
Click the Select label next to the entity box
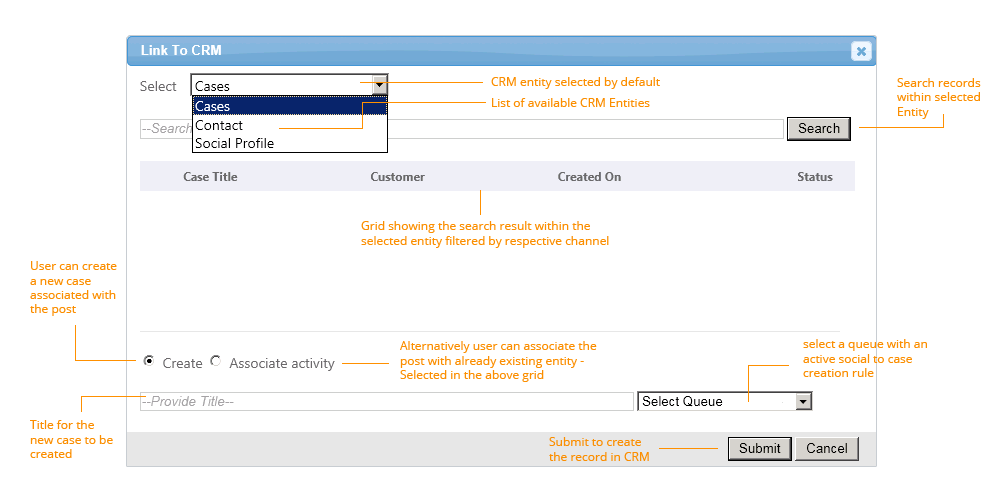158,87
